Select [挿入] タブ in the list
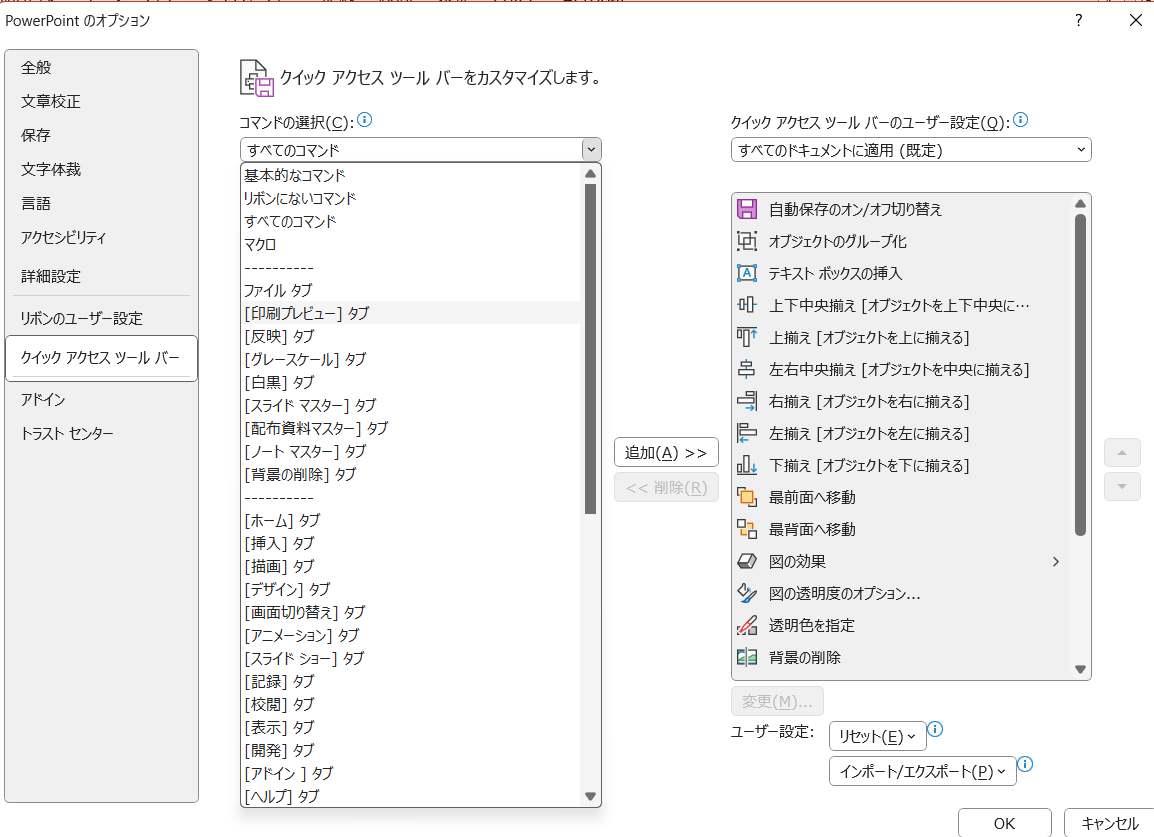 (x=411, y=543)
